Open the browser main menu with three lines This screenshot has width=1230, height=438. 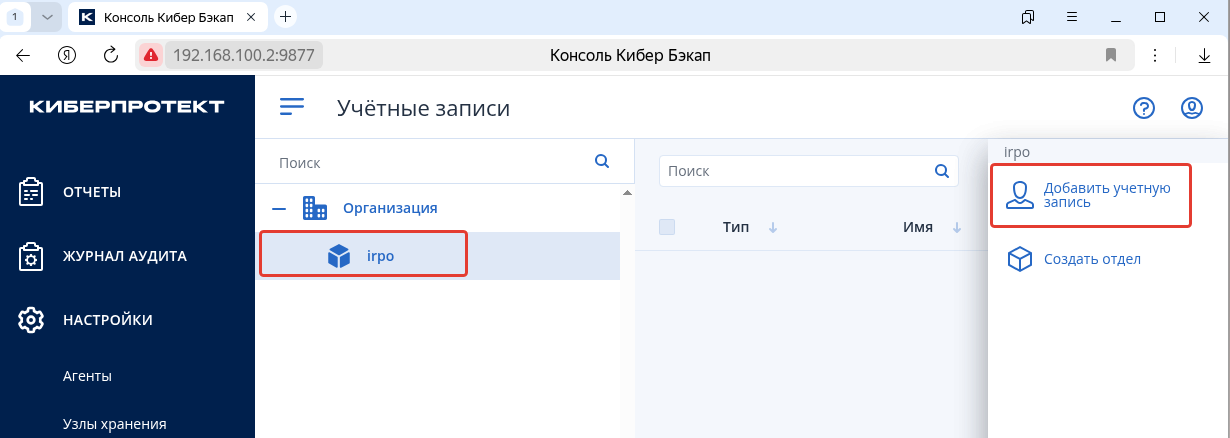click(x=1072, y=17)
